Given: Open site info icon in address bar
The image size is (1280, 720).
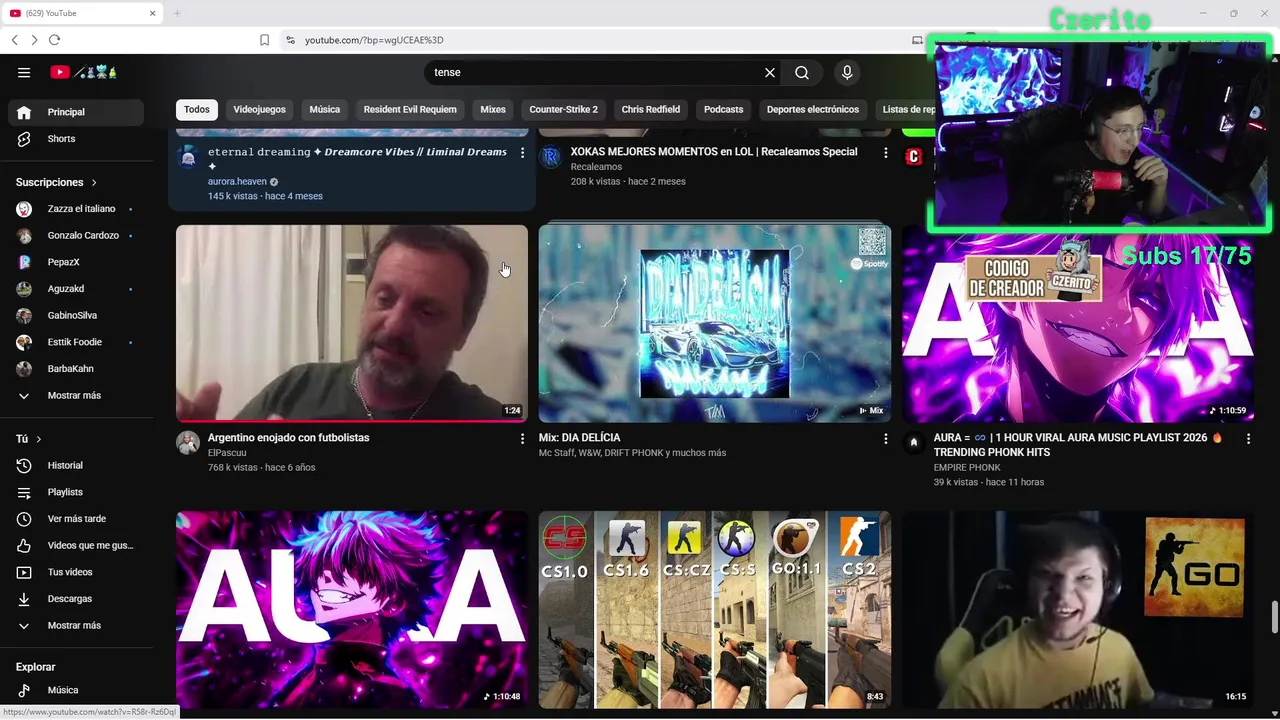Looking at the screenshot, I should 290,40.
